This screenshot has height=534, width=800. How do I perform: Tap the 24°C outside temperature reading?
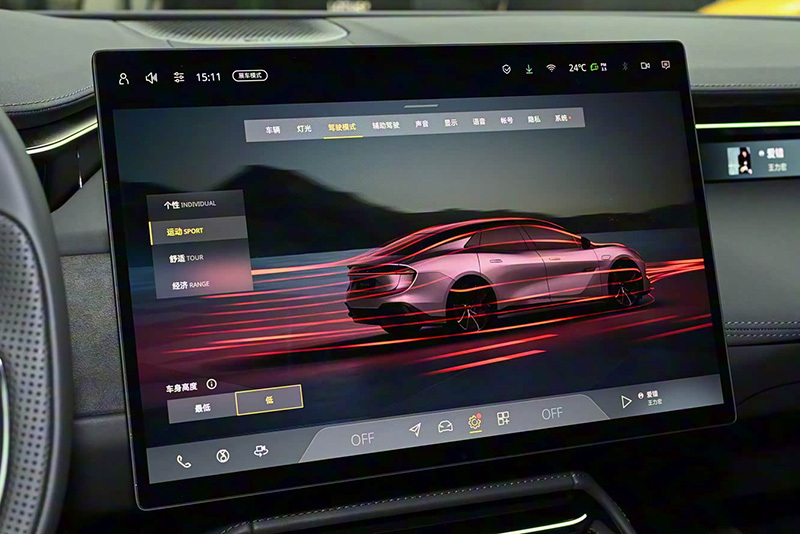577,68
